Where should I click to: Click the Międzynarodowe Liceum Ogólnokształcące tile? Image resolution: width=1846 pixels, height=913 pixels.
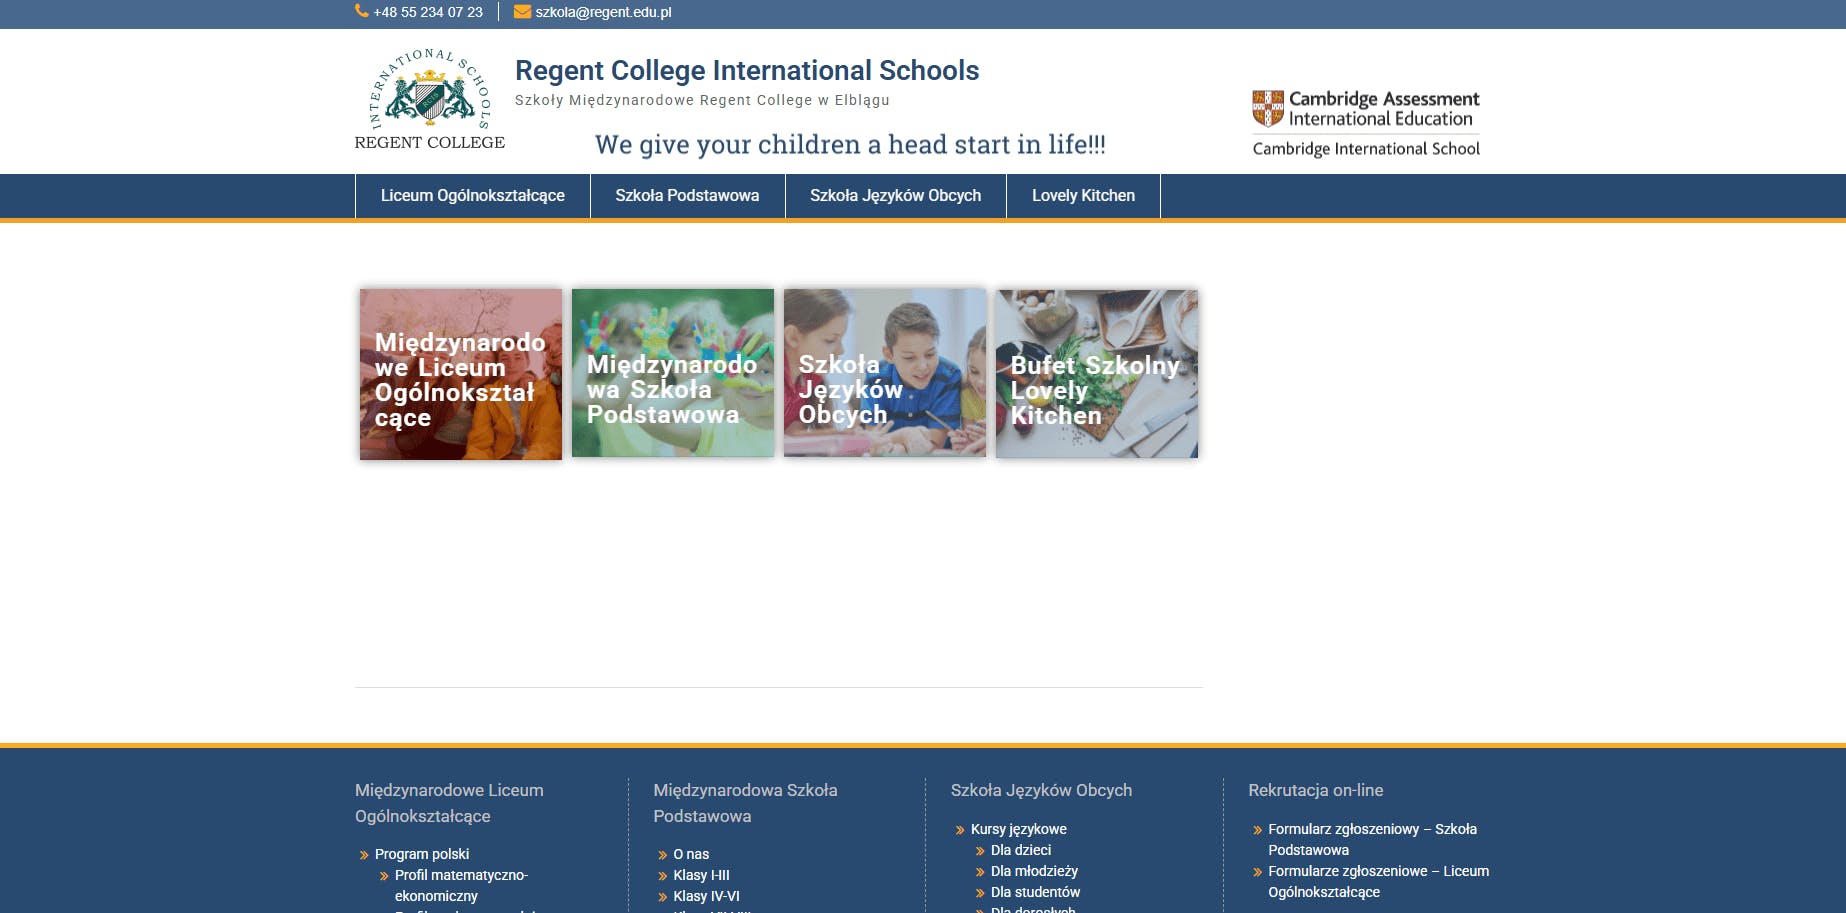(460, 373)
